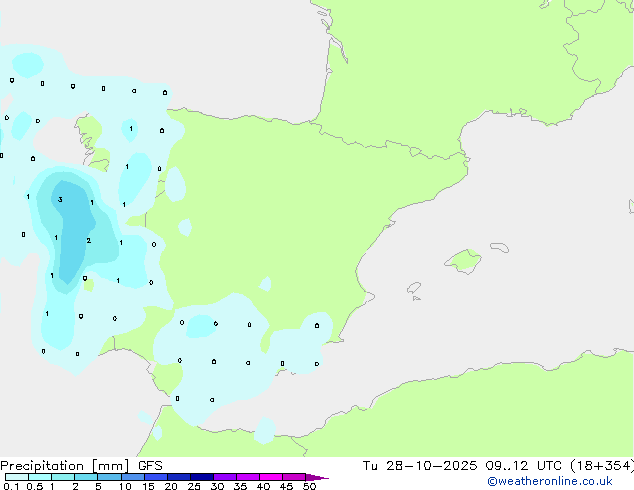
Task: Choose the 25–30 mm navy legend swatch
Action: tap(202, 477)
